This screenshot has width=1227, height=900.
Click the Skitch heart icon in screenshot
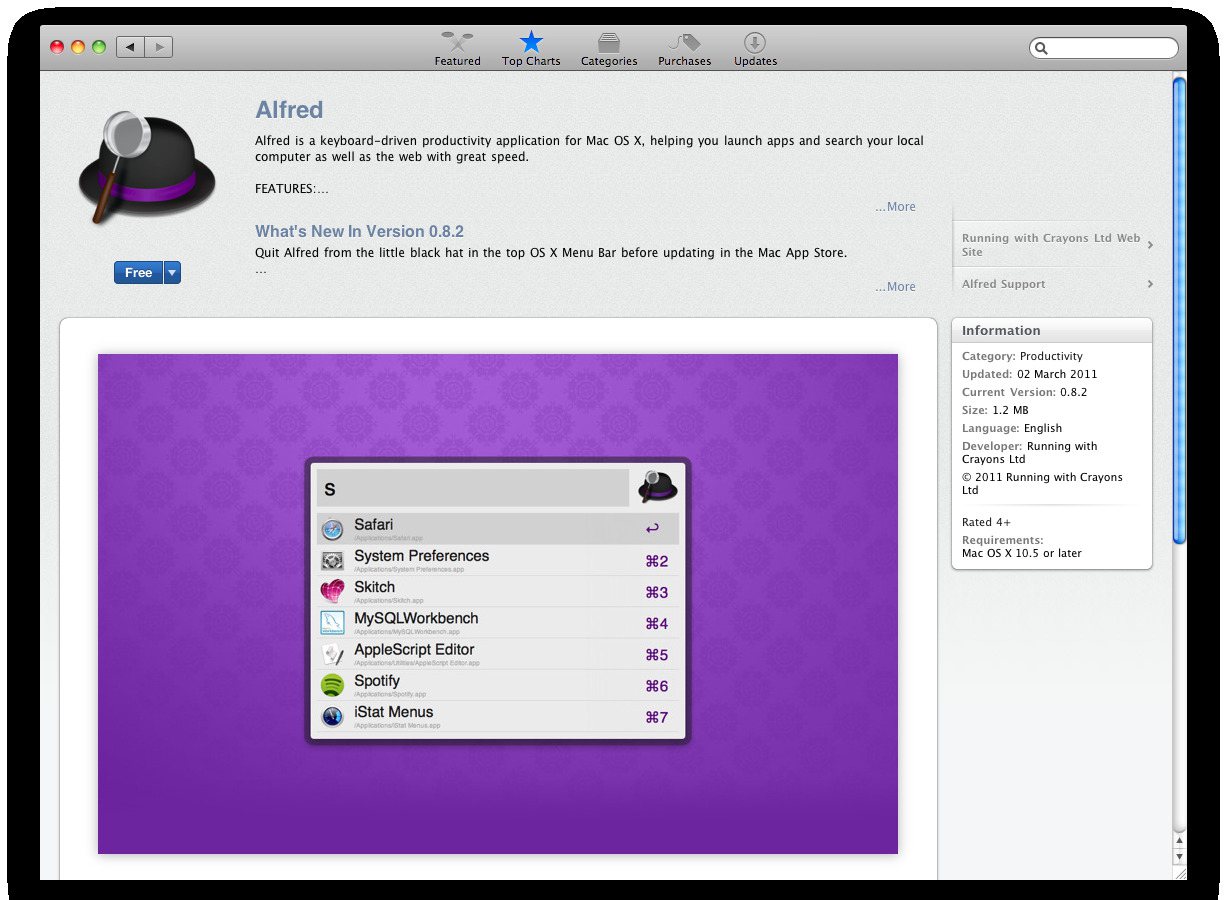333,592
